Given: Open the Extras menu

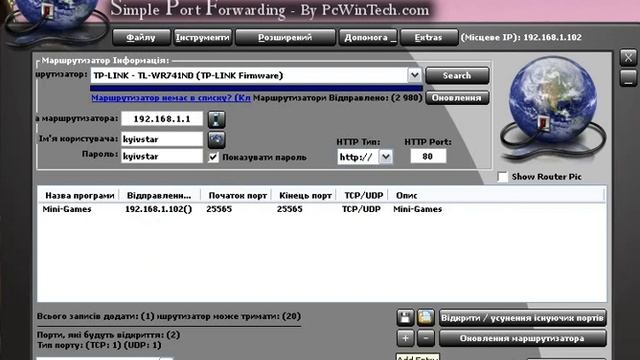Looking at the screenshot, I should (x=429, y=38).
